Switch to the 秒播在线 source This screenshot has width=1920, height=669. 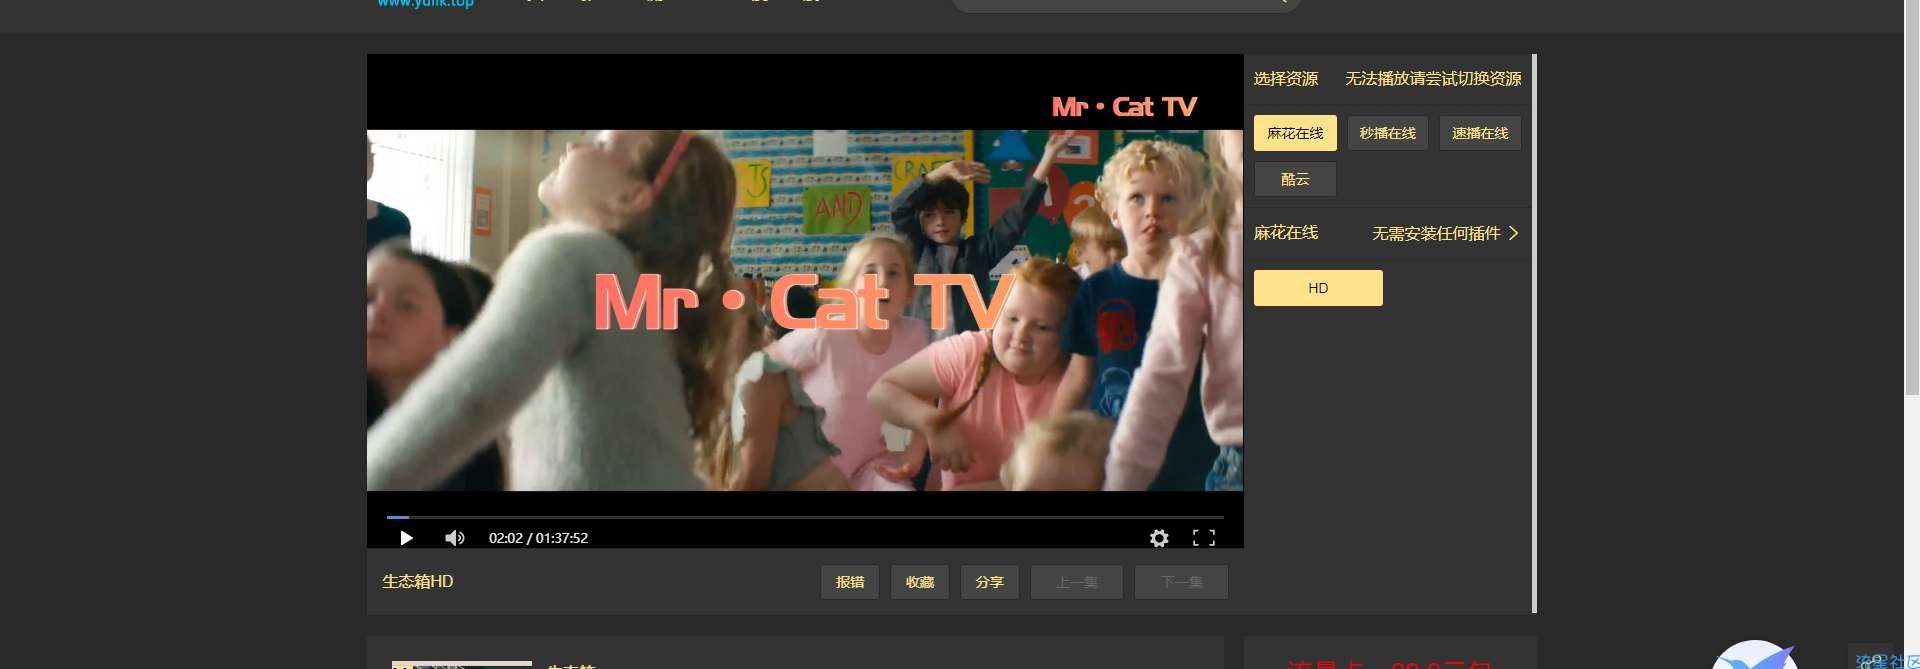pos(1387,133)
